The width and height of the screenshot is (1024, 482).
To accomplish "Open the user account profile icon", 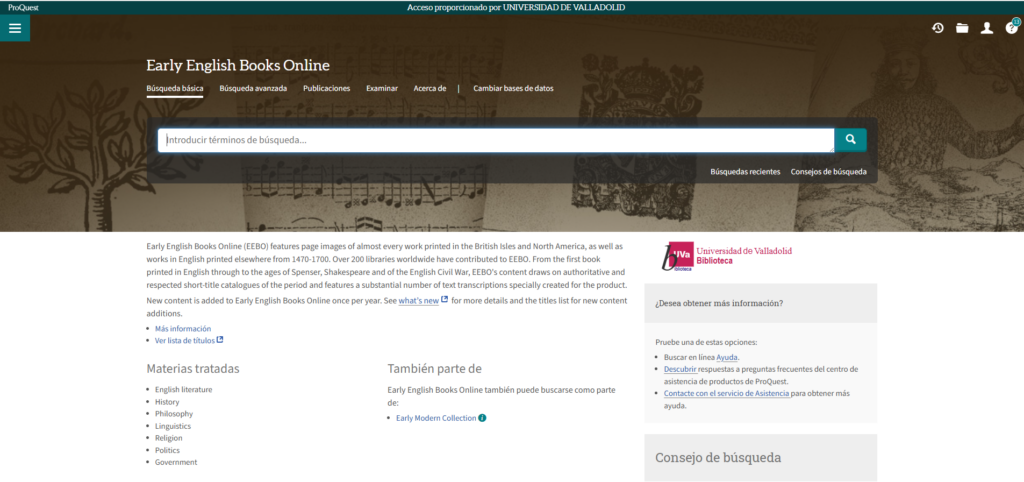I will pos(987,28).
